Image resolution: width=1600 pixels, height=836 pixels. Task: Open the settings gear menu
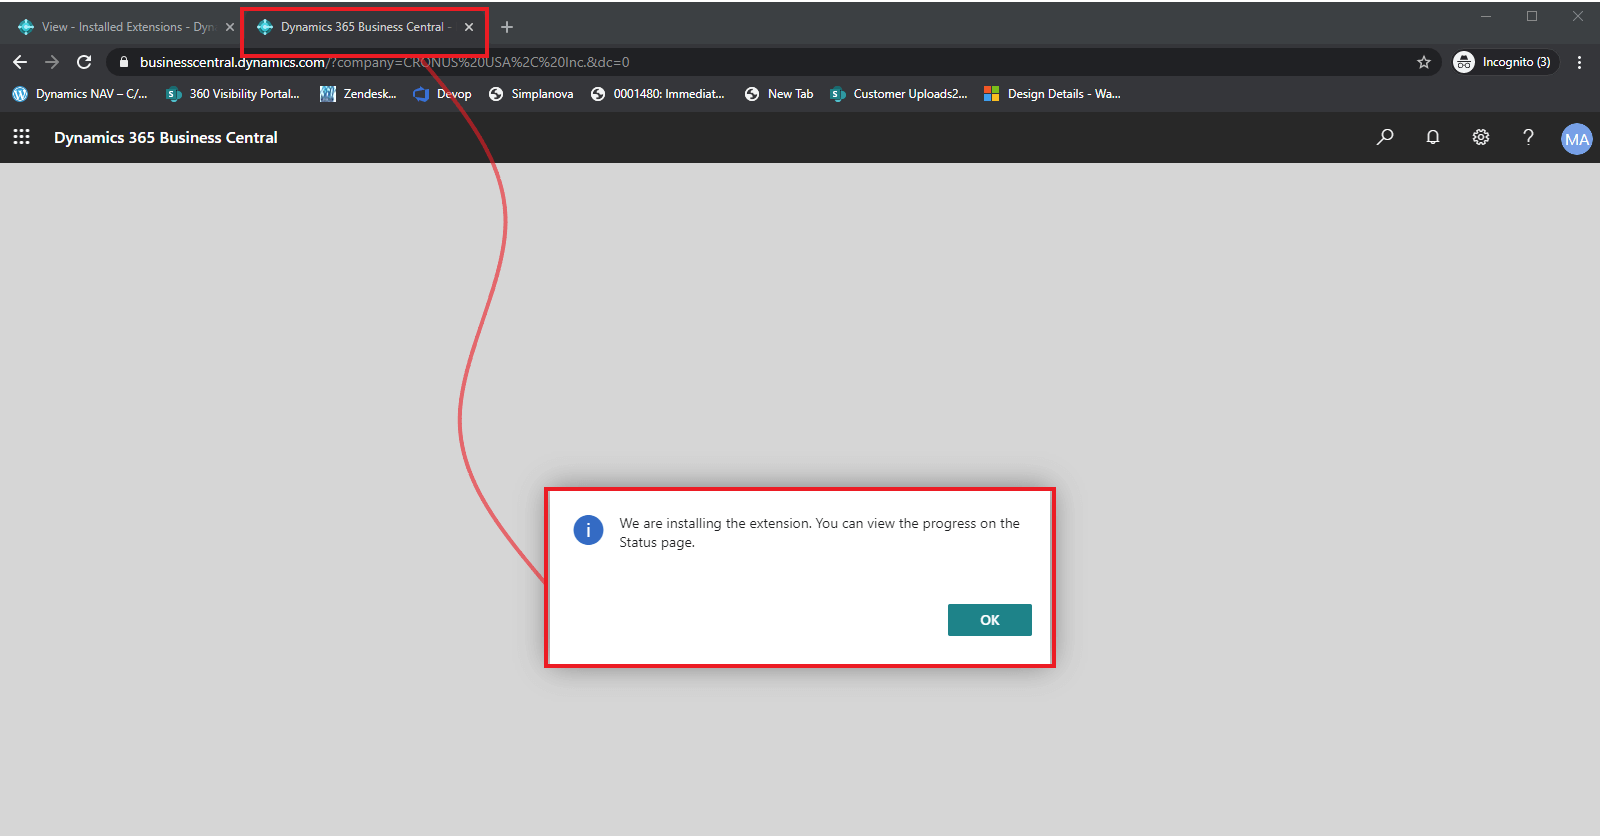pyautogui.click(x=1481, y=137)
